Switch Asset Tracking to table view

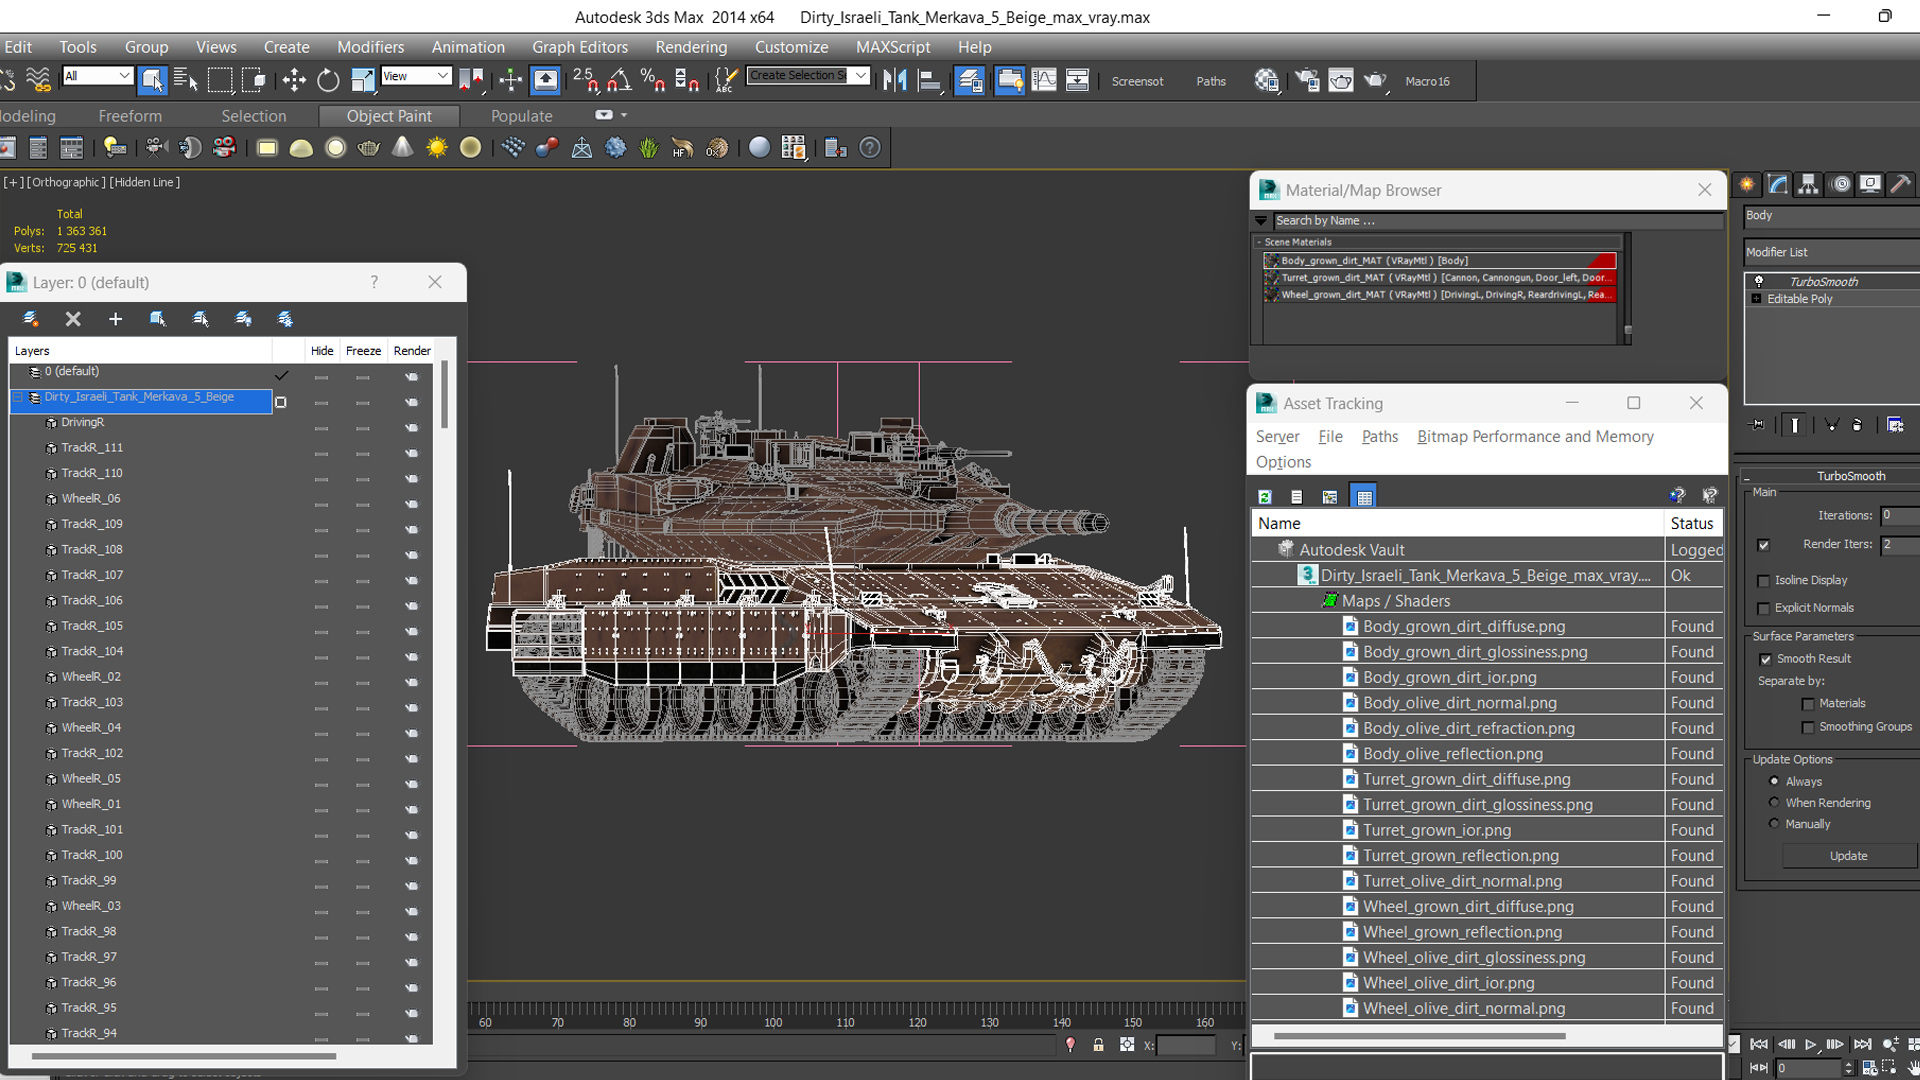1364,497
